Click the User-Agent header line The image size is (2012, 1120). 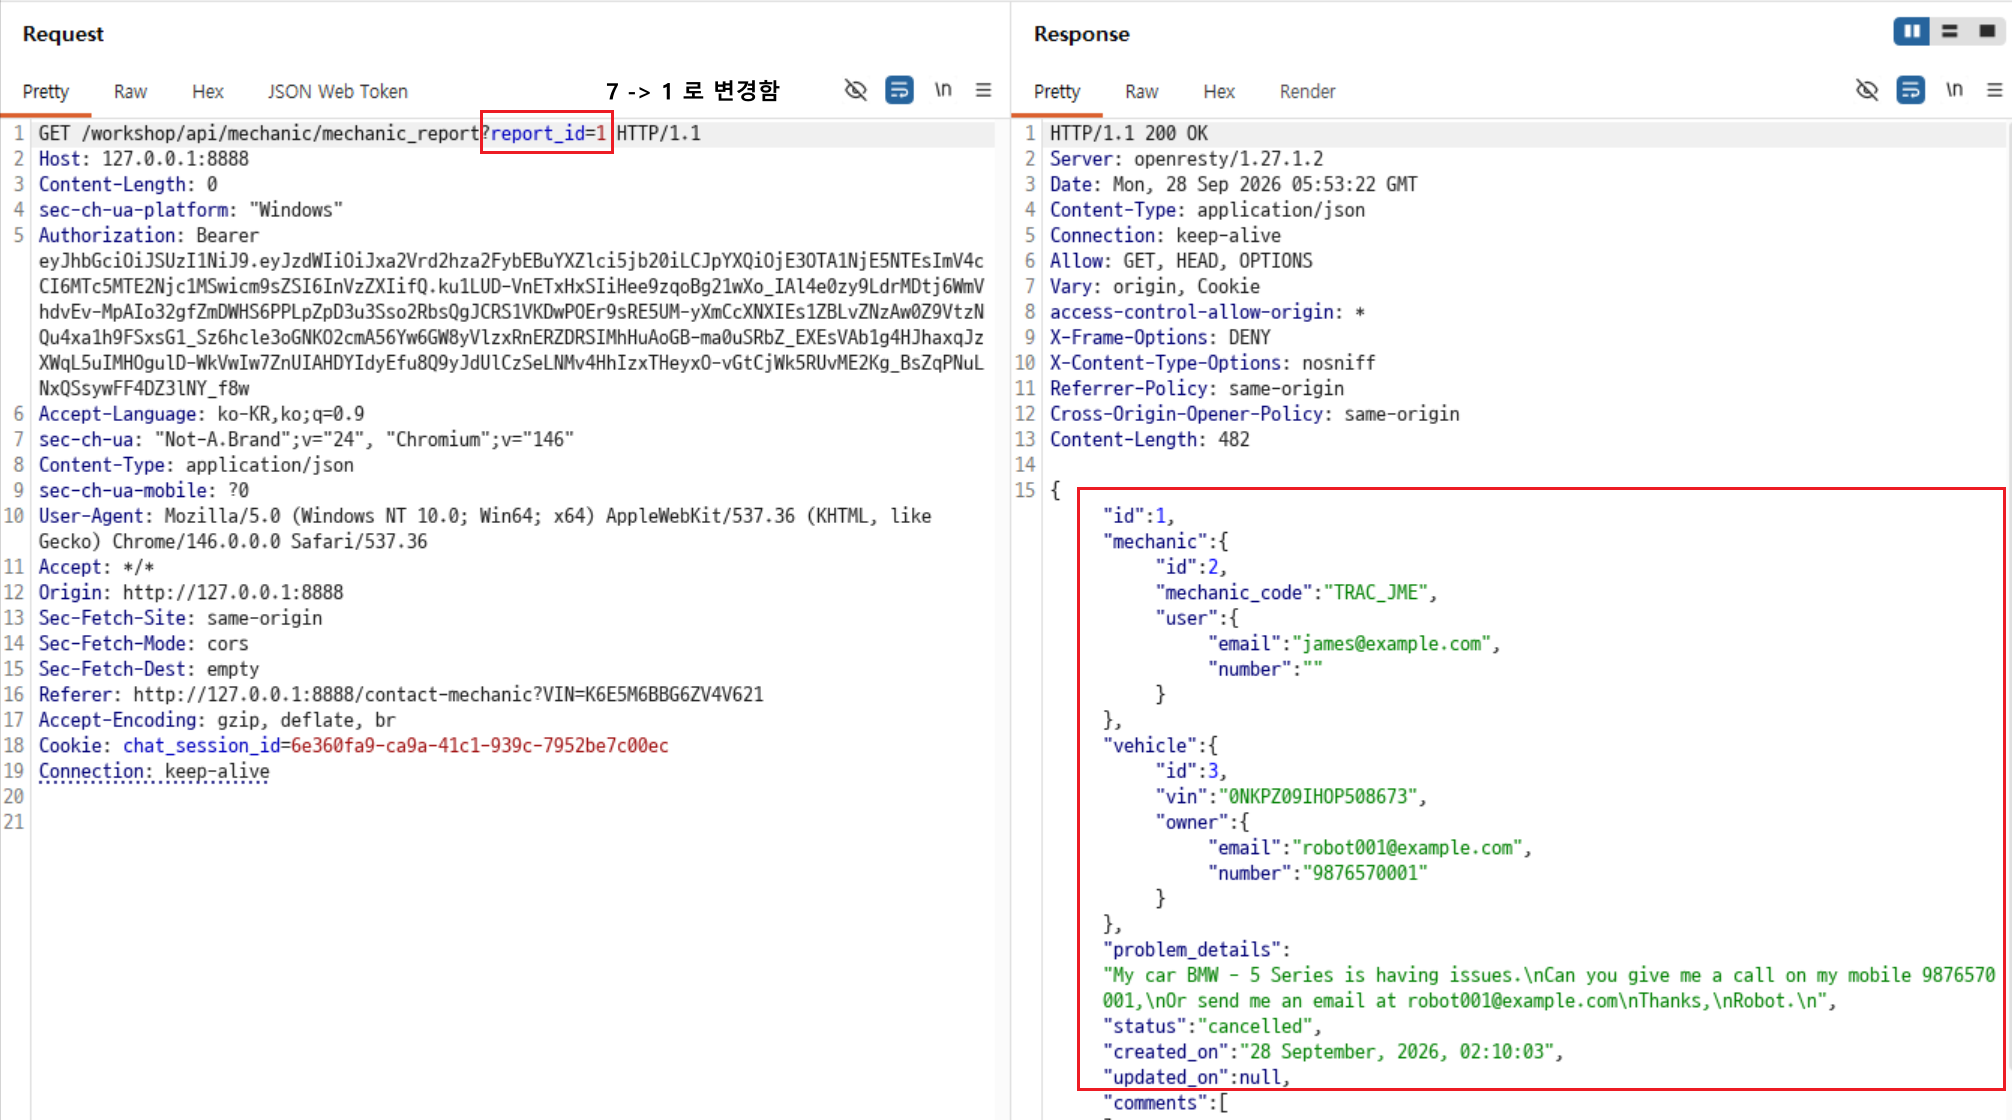point(485,528)
